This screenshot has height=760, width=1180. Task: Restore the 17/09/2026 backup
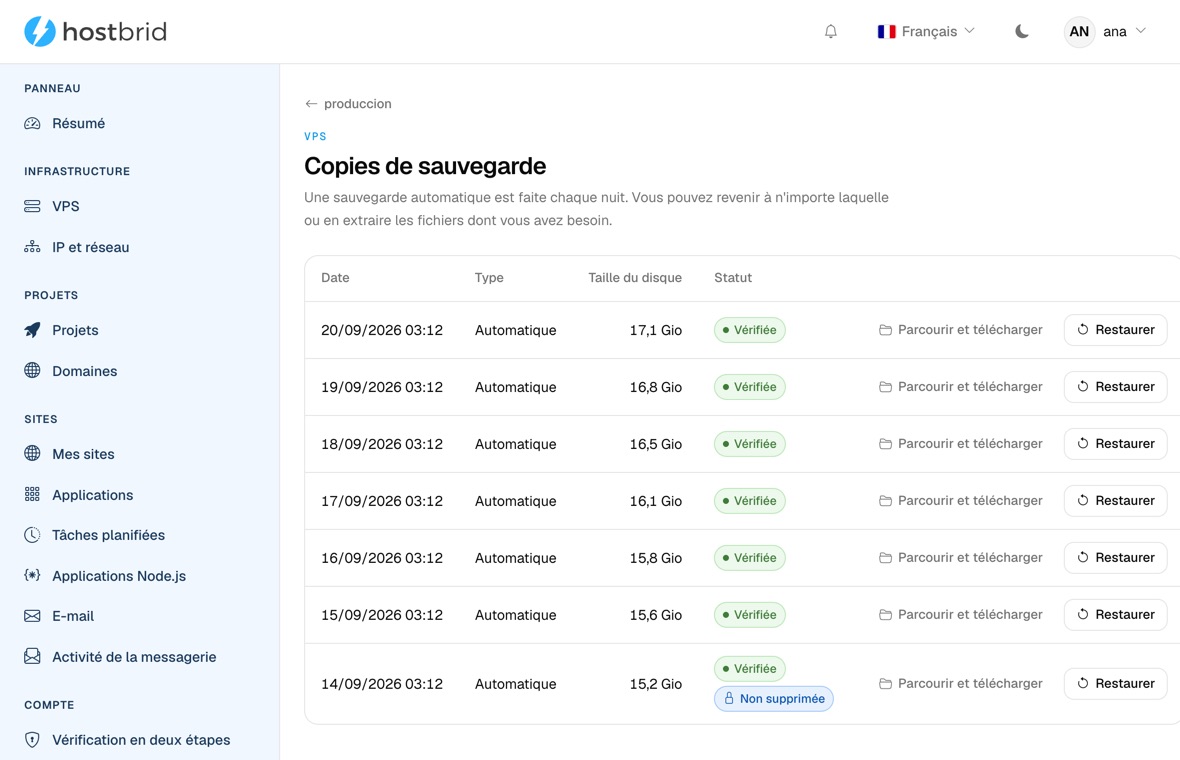pyautogui.click(x=1115, y=500)
